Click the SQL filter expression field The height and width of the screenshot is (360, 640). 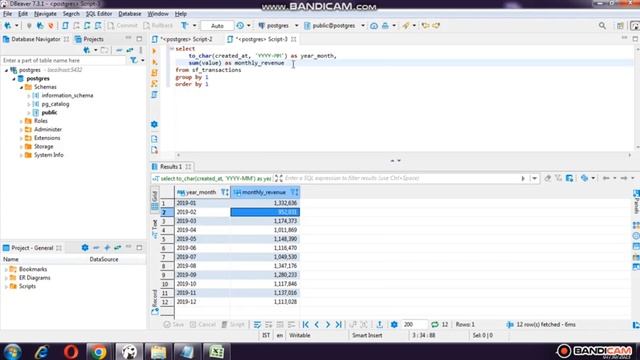click(x=401, y=178)
